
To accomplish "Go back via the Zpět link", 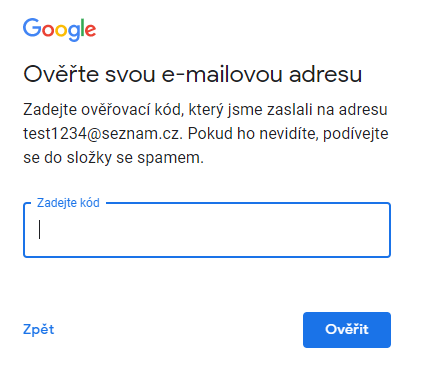I will coord(38,330).
